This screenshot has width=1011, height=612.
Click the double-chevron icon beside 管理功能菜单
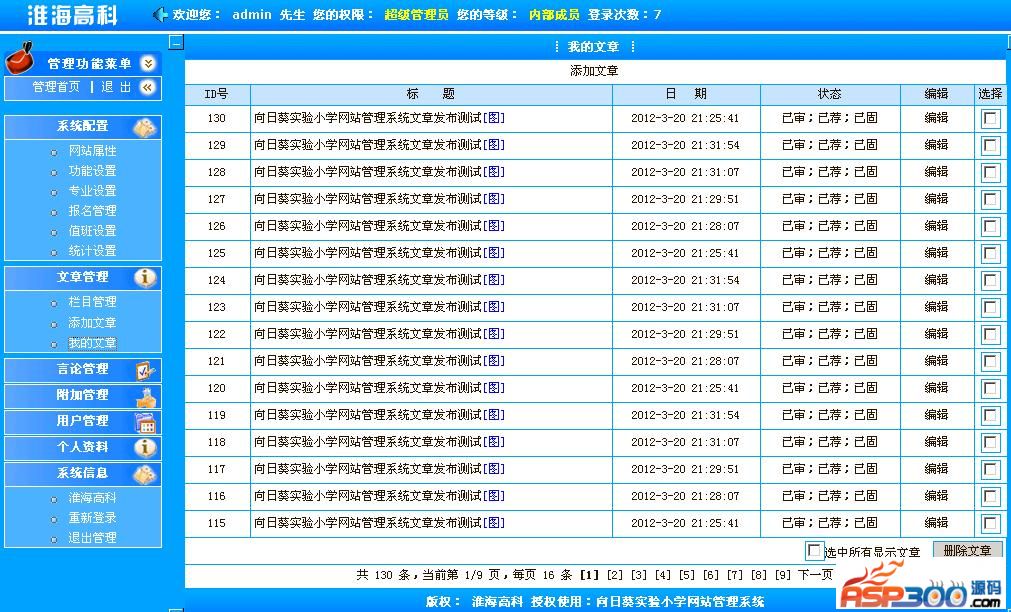(148, 63)
